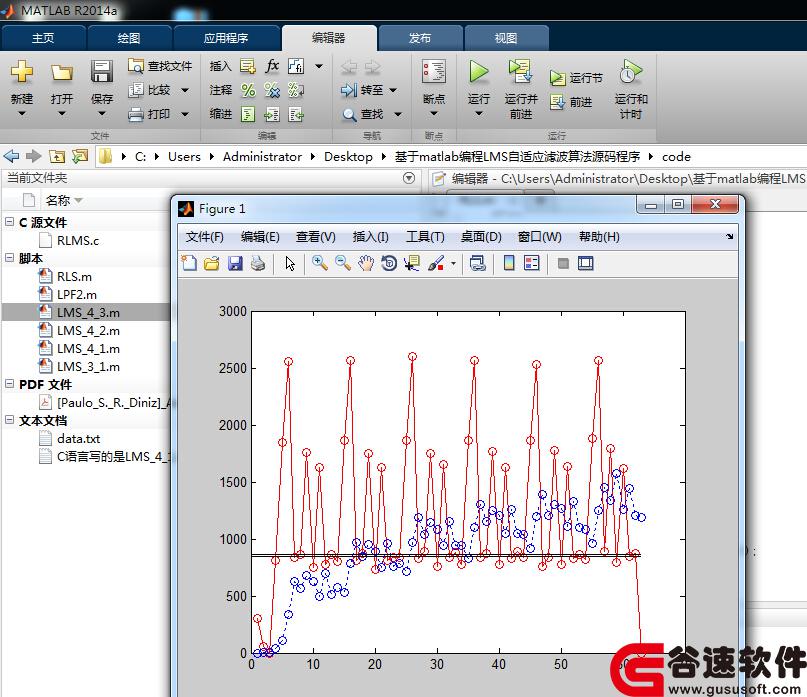
Task: Click the back navigation arrow
Action: 11,156
